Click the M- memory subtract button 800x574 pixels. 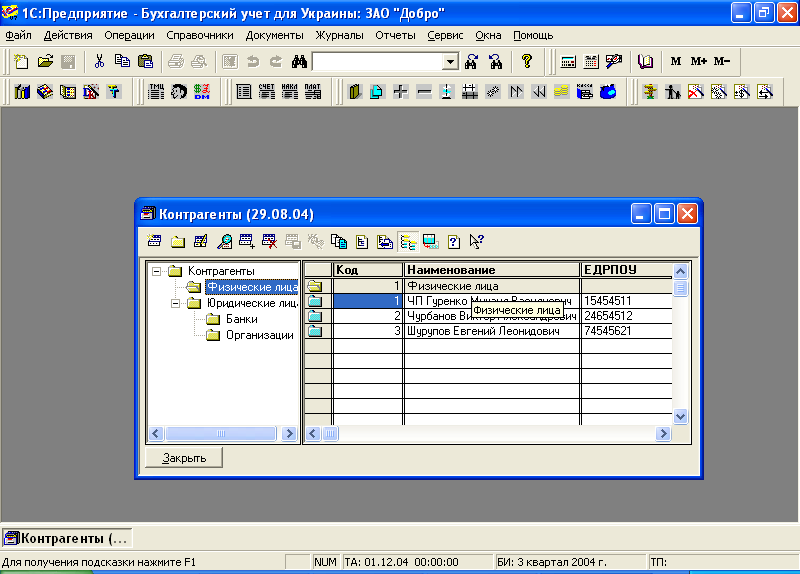(x=722, y=62)
